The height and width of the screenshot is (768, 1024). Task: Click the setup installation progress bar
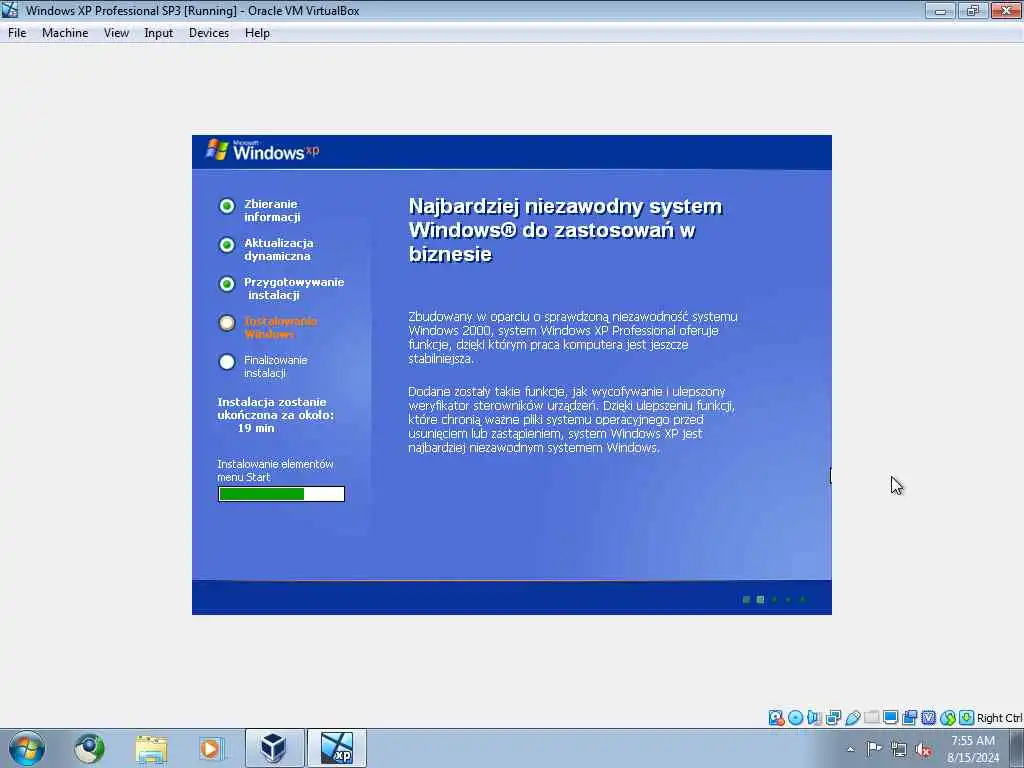point(281,494)
